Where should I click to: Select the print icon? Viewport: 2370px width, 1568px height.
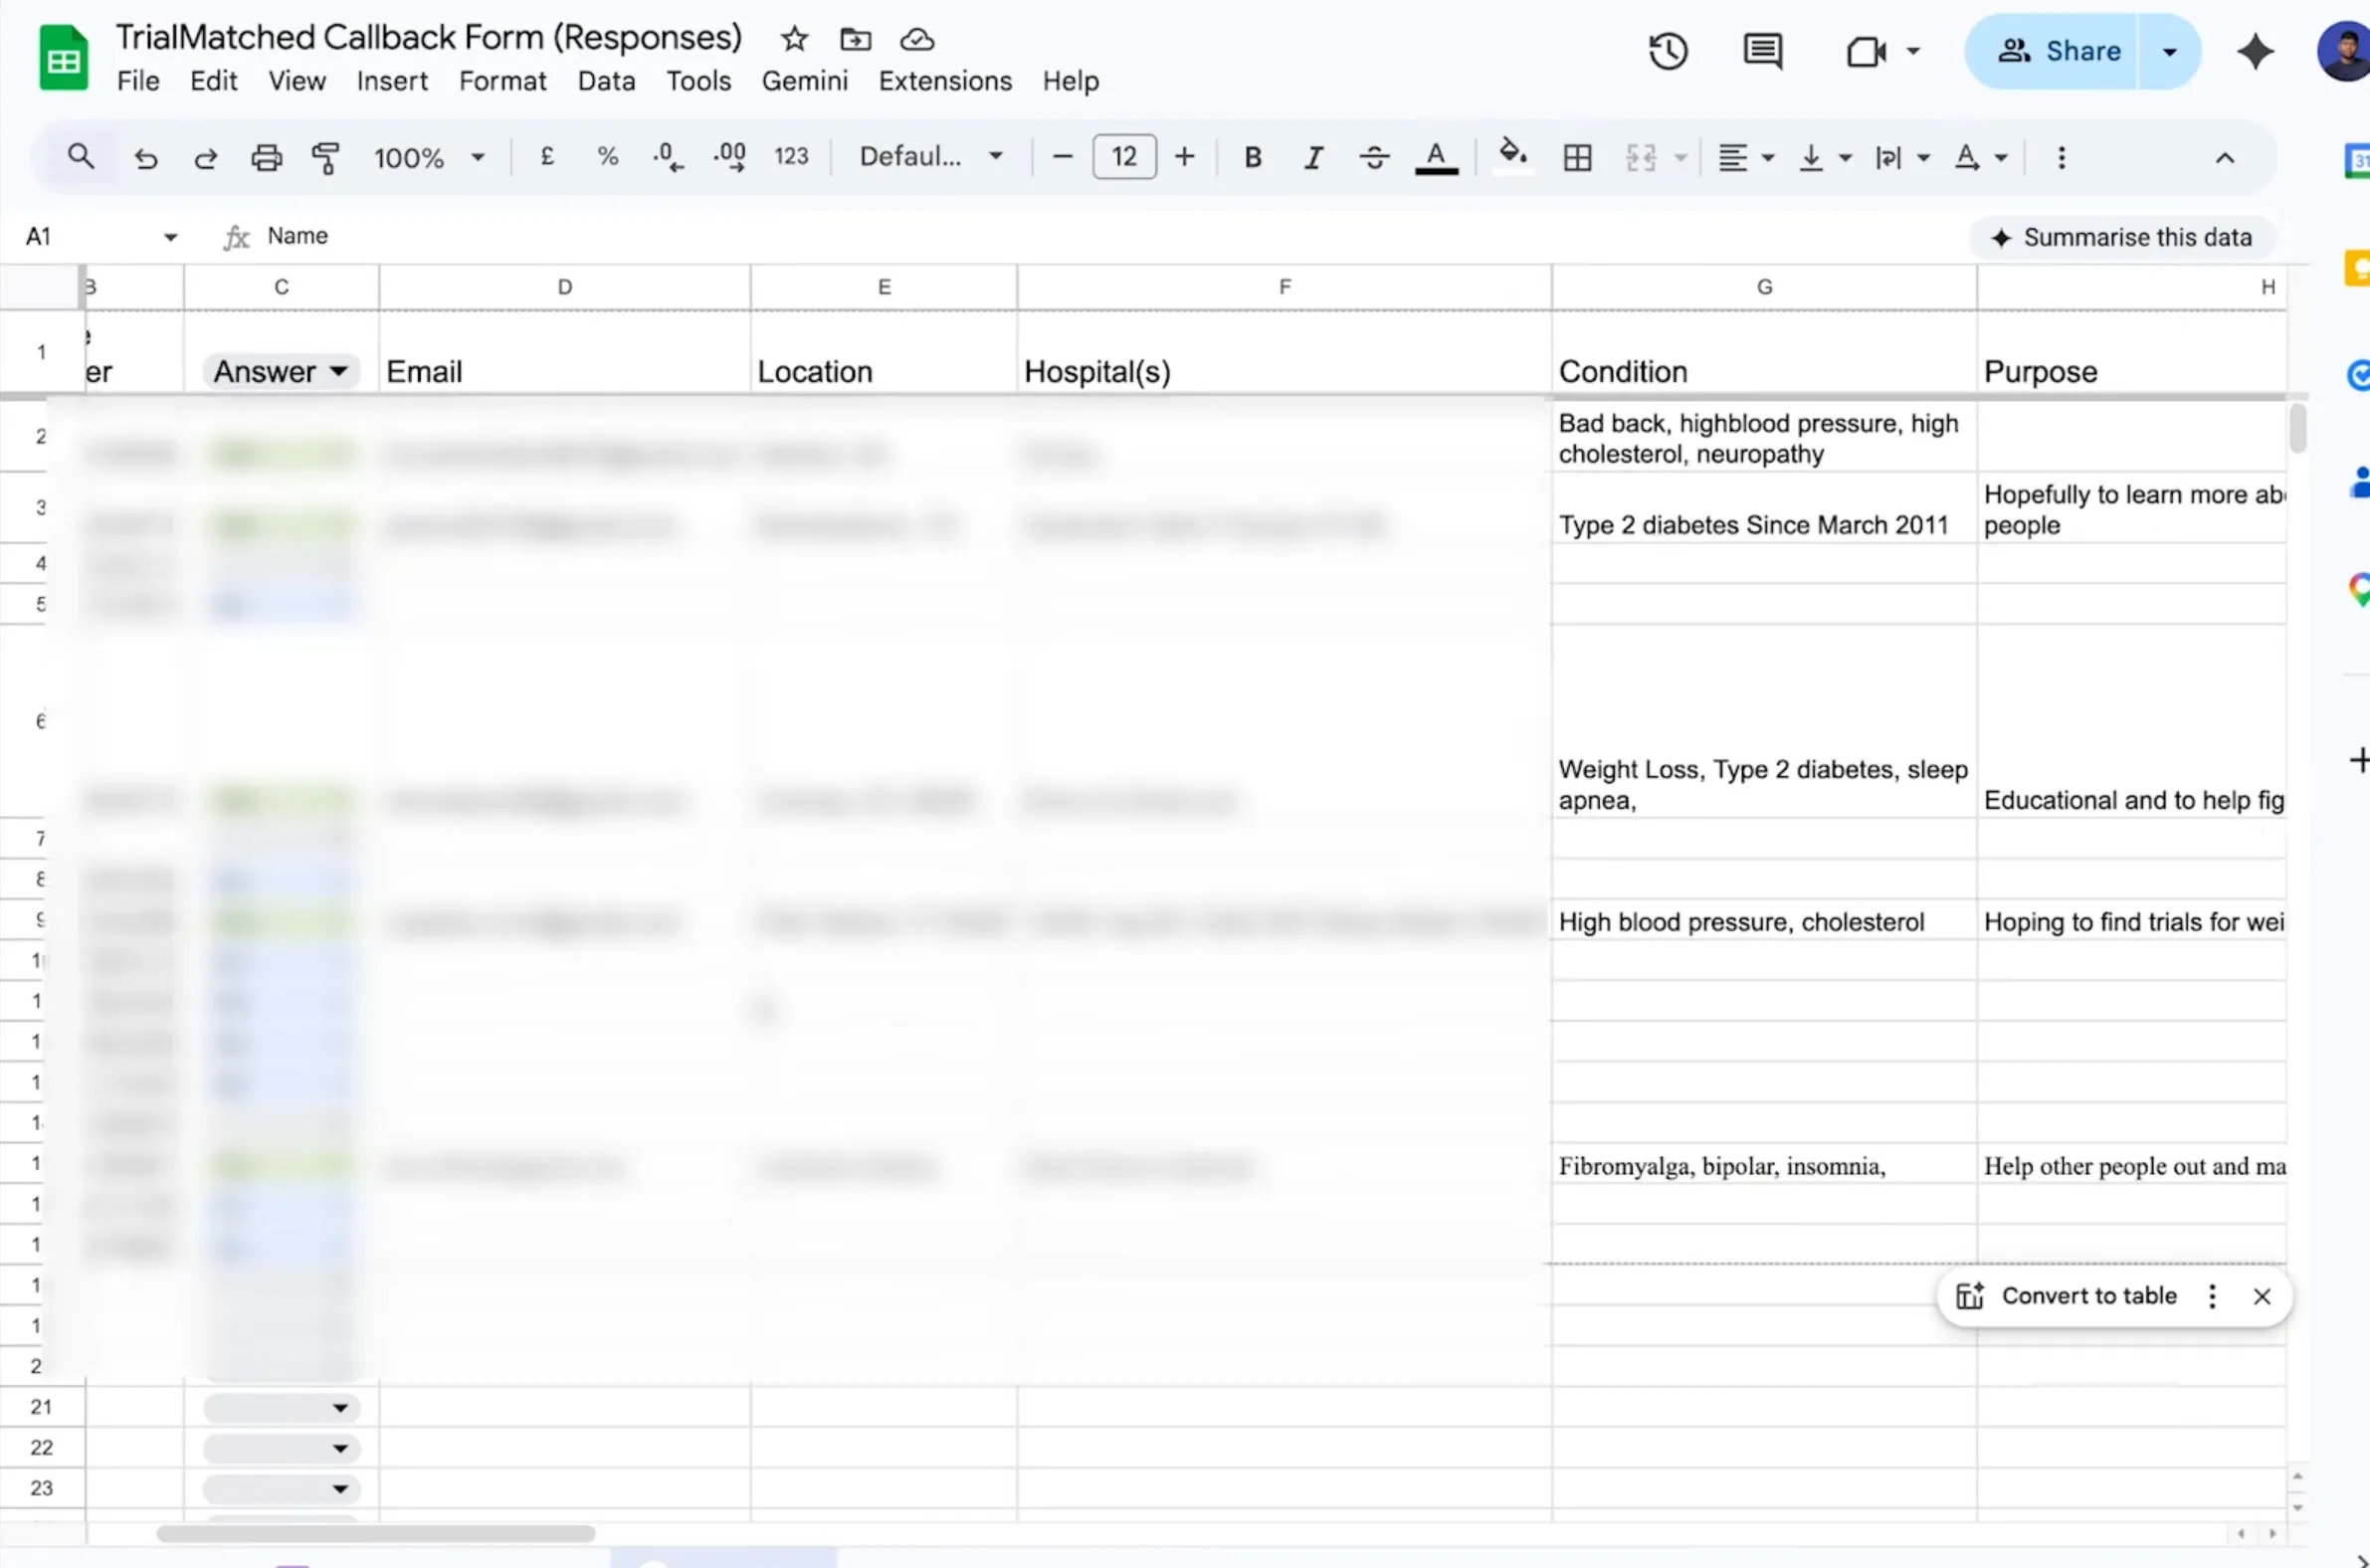point(265,157)
